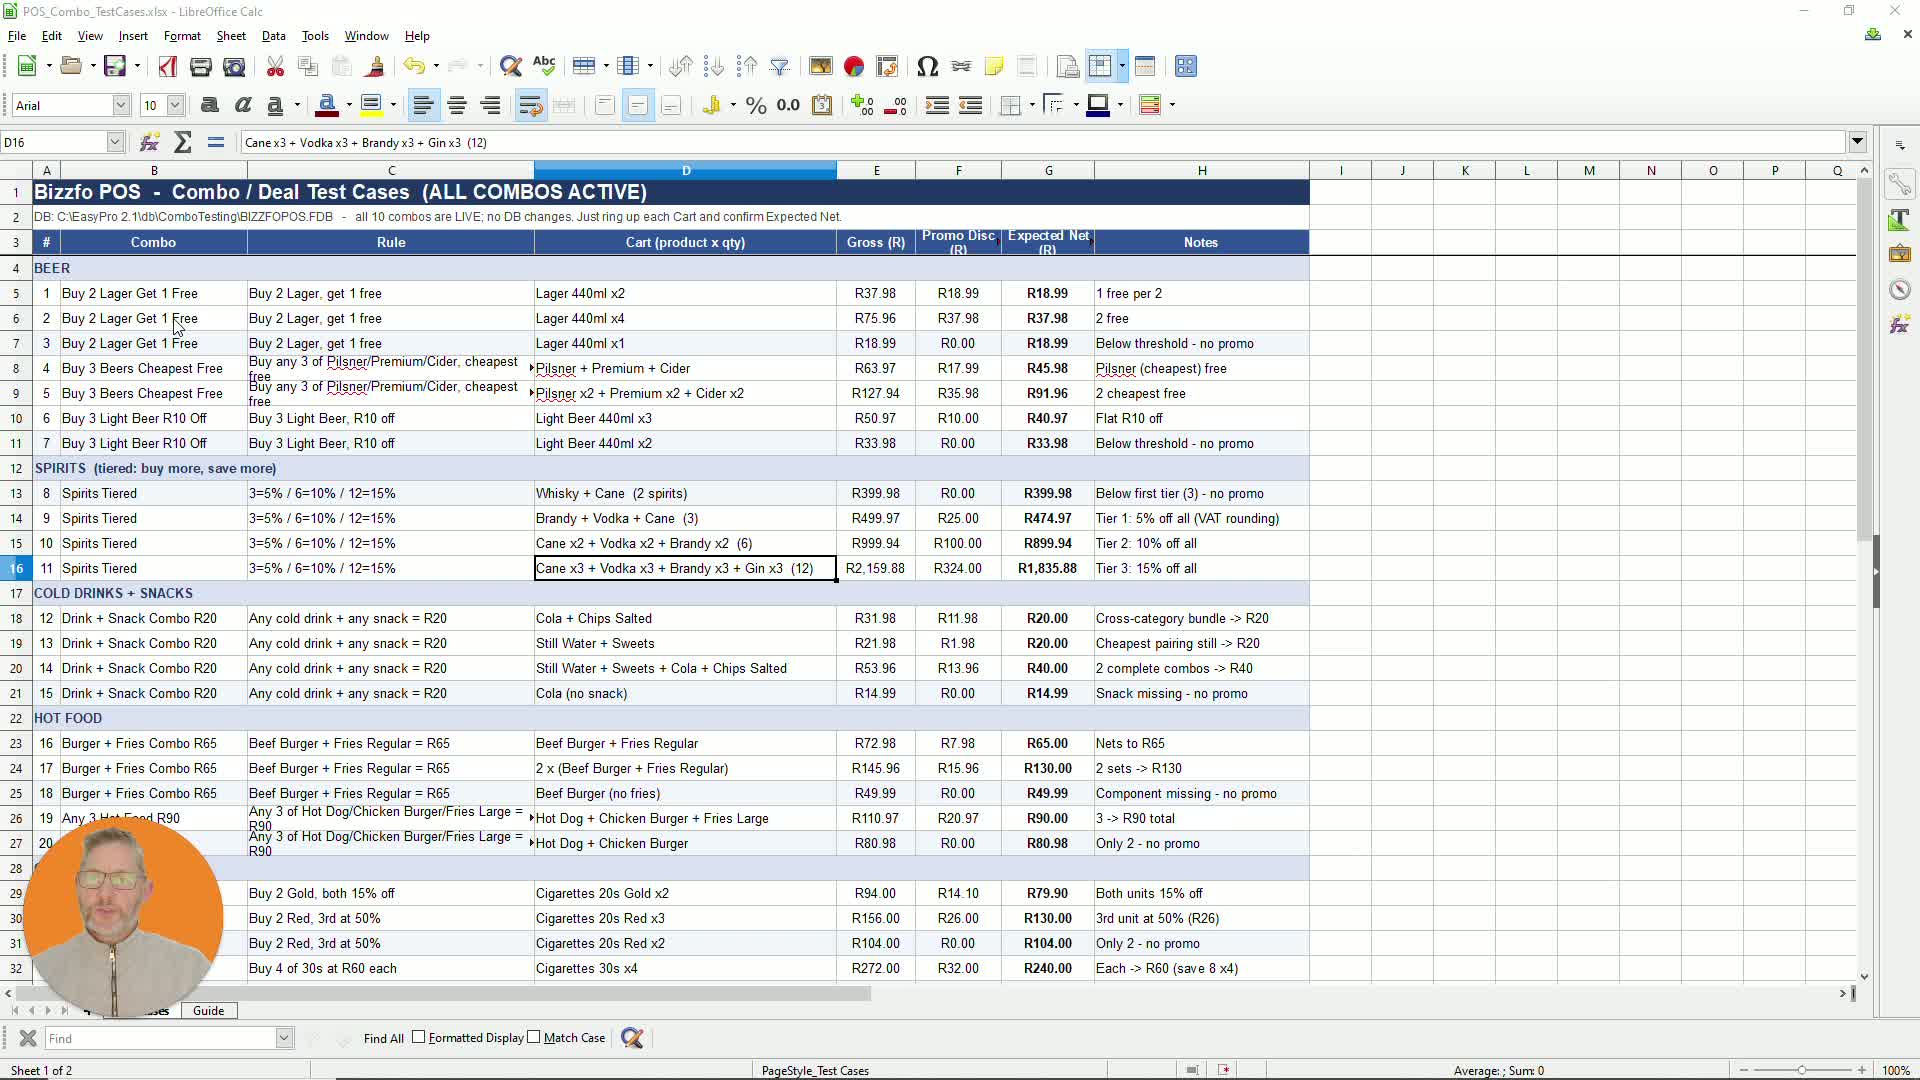Switch to the Guide sheet tab

pos(208,1011)
